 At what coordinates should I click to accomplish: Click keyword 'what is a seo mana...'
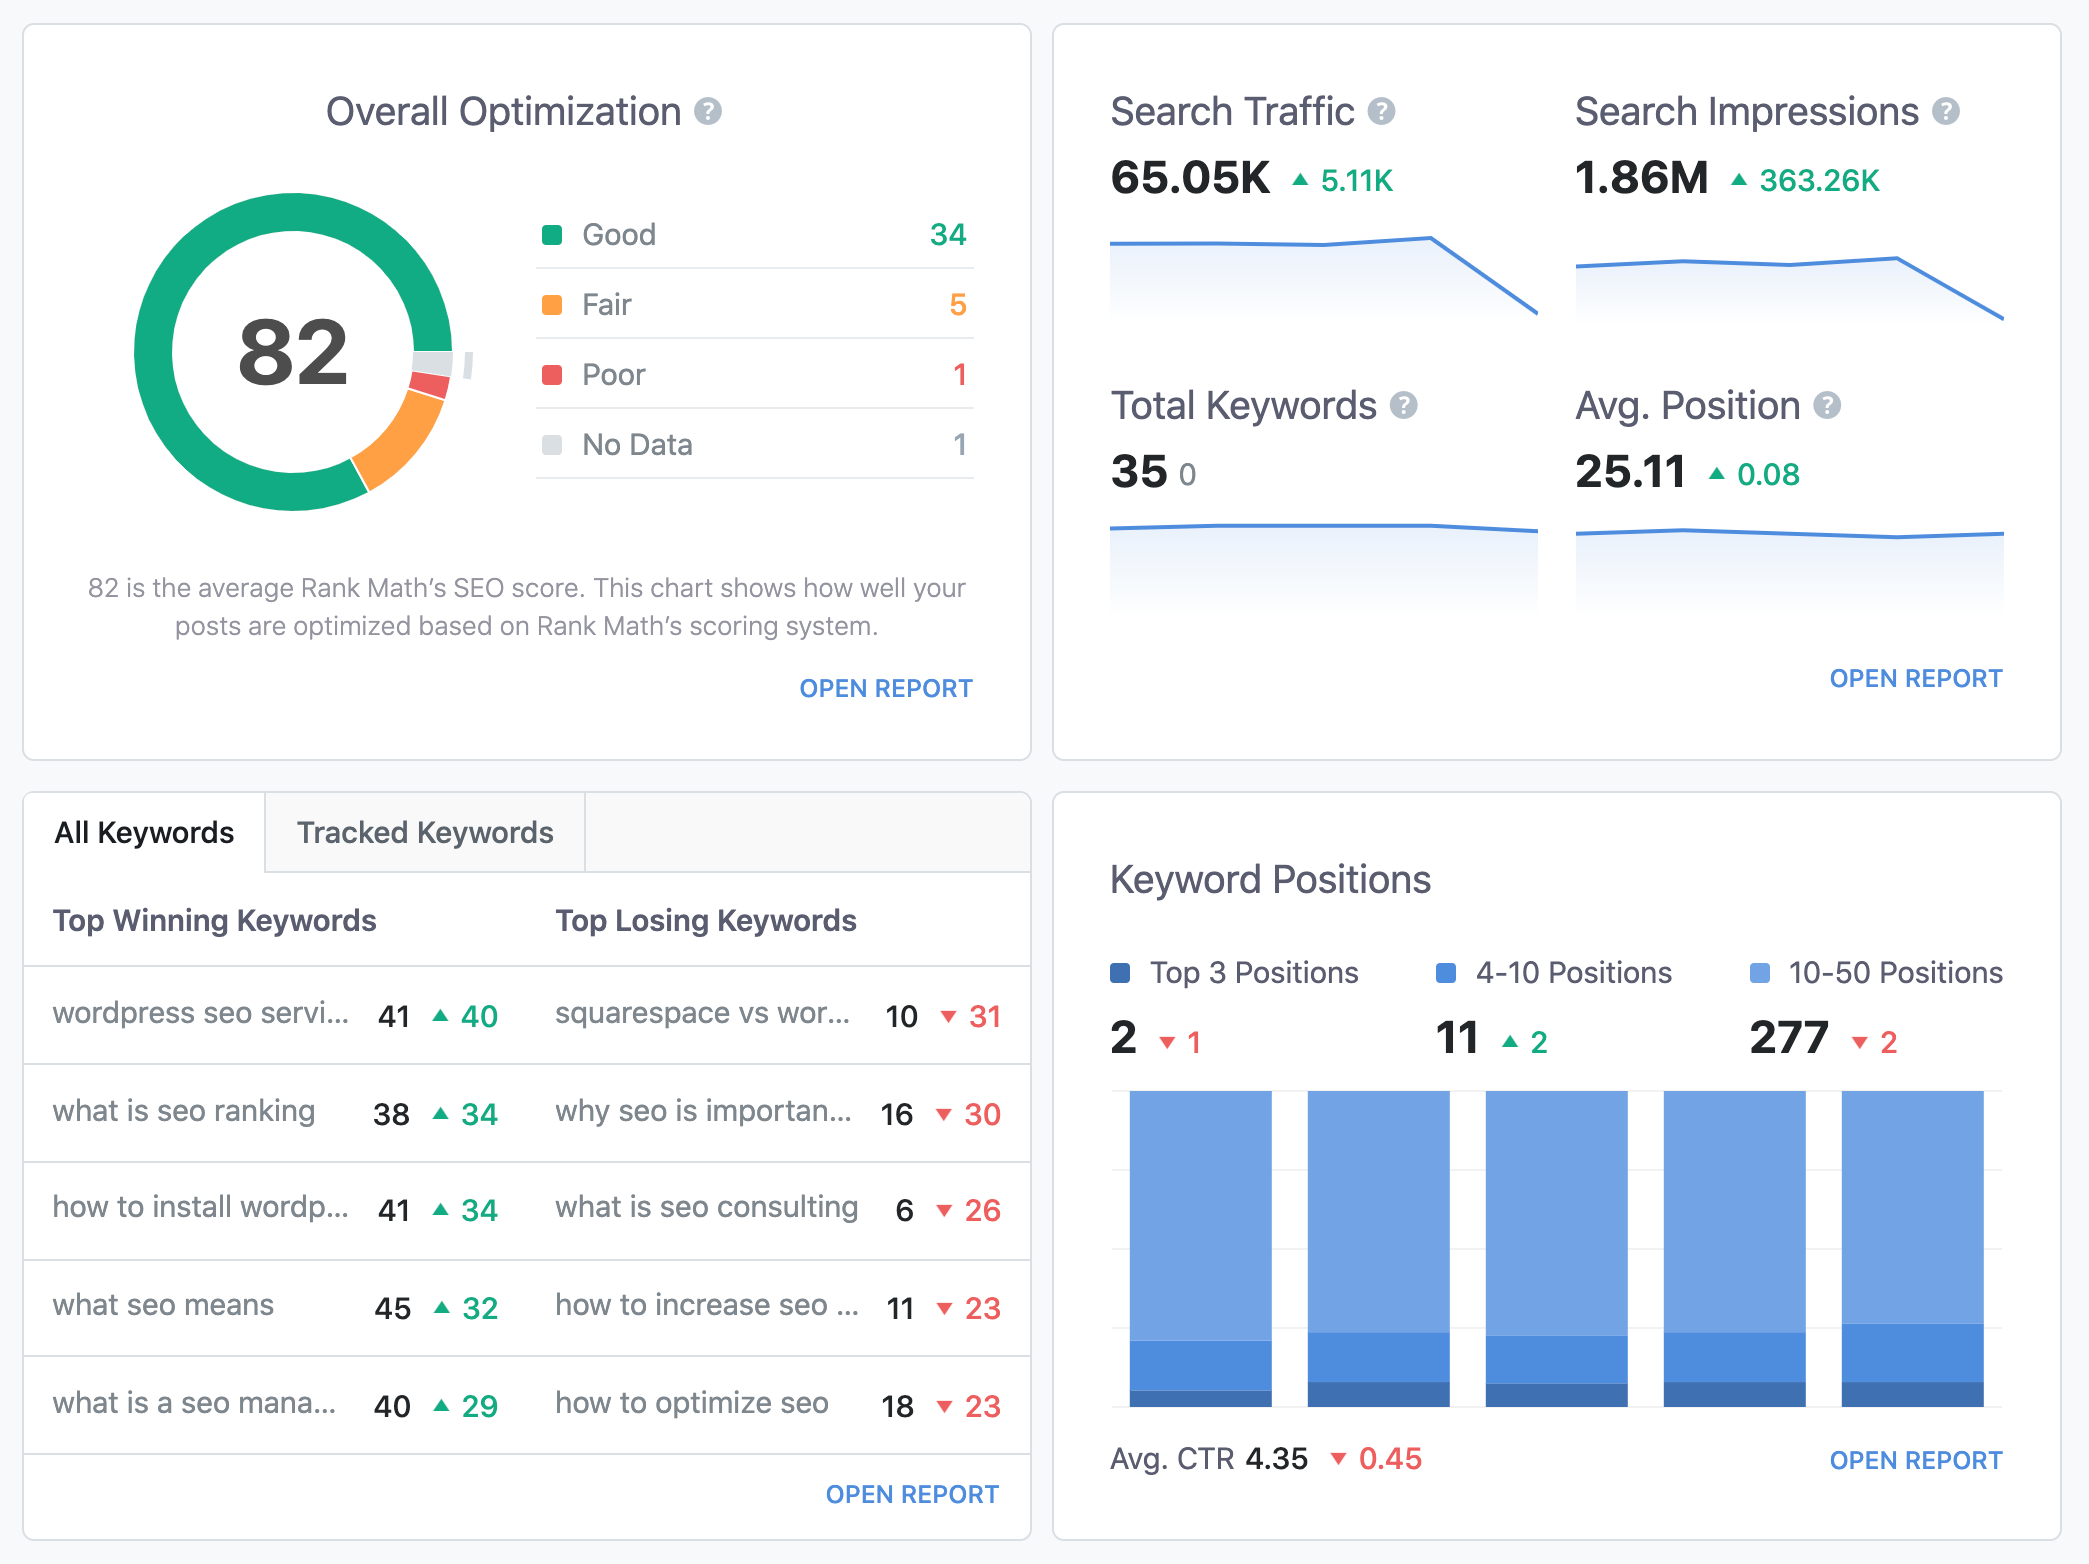tap(194, 1403)
